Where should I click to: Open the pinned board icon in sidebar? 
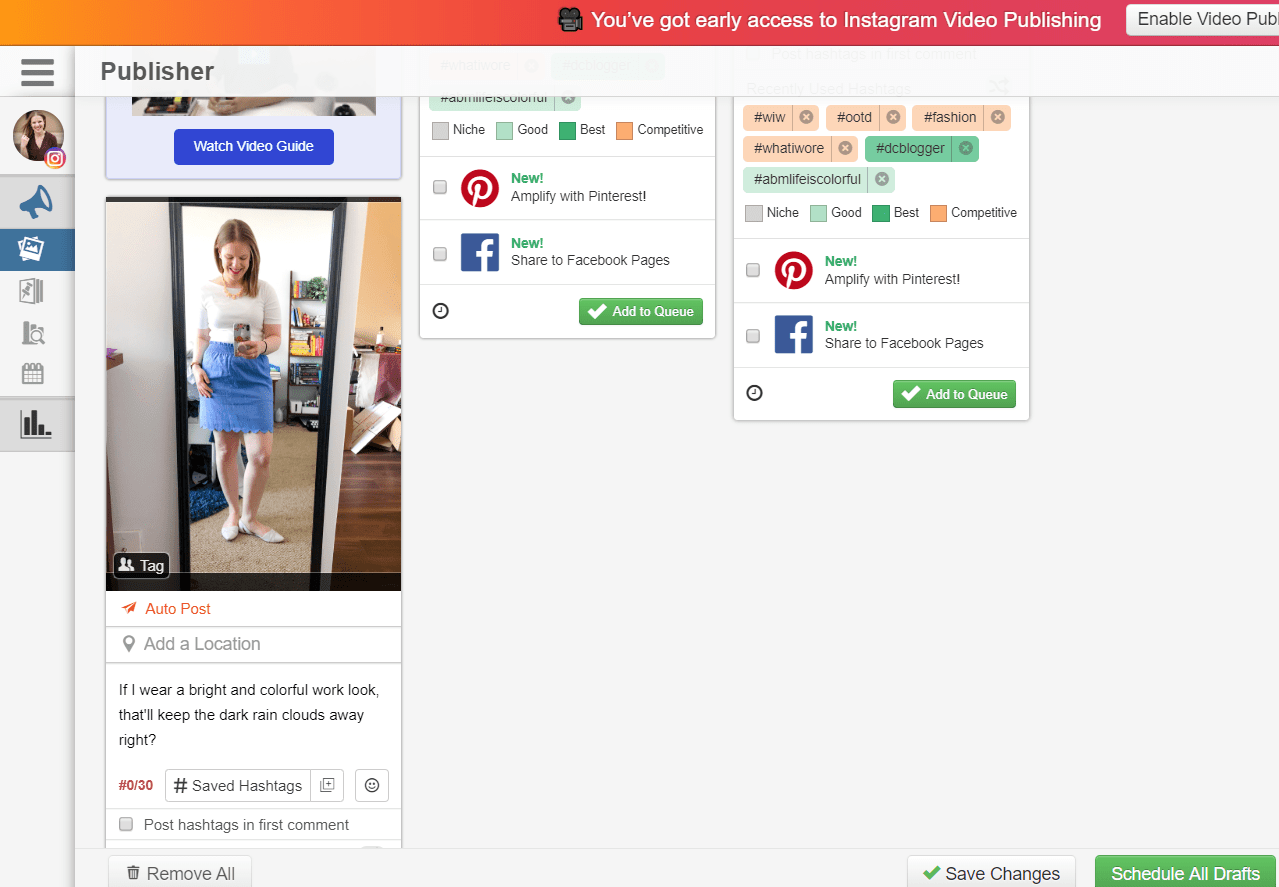[32, 291]
